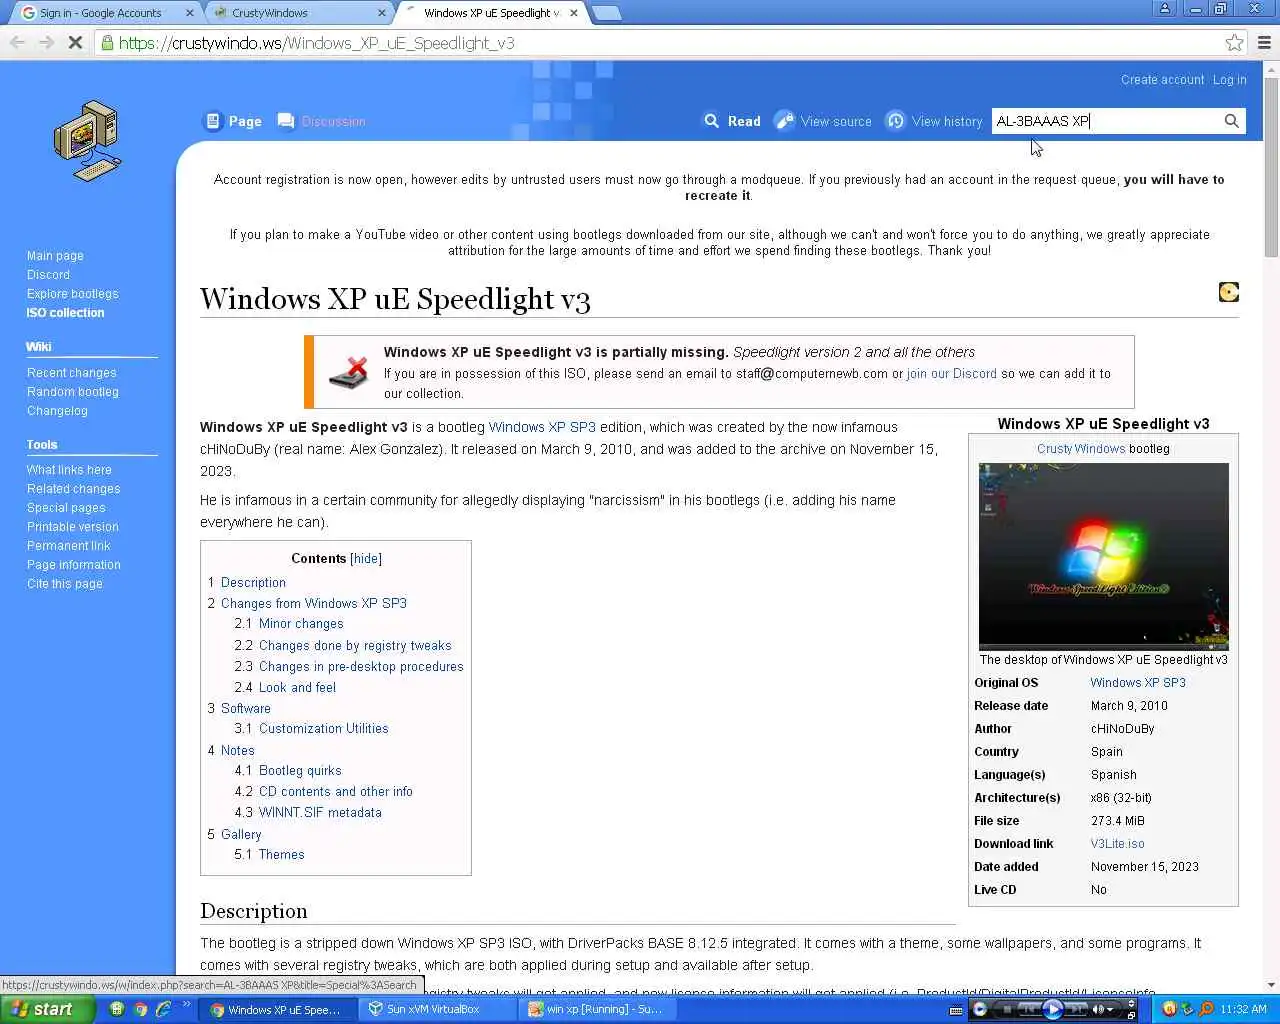Screen dimensions: 1280x1024
Task: Jump to WINNT.SIF metadata section
Action: tap(319, 813)
